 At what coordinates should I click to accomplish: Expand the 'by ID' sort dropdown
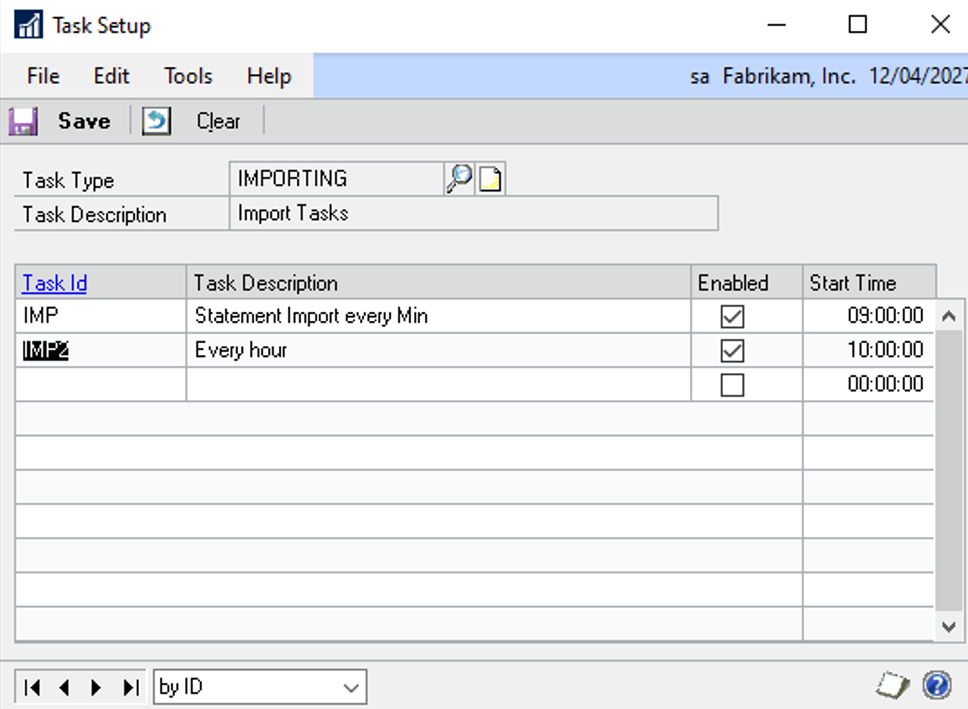[x=351, y=688]
